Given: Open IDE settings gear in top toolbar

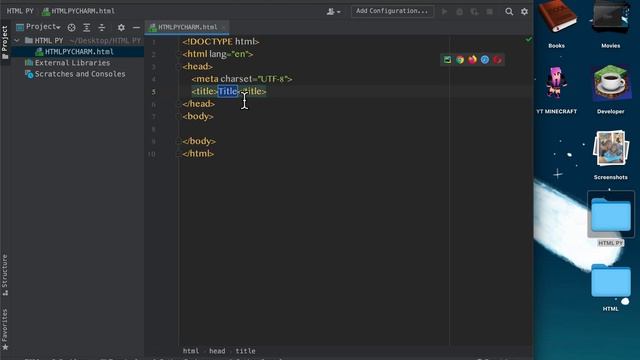Looking at the screenshot, I should (524, 11).
